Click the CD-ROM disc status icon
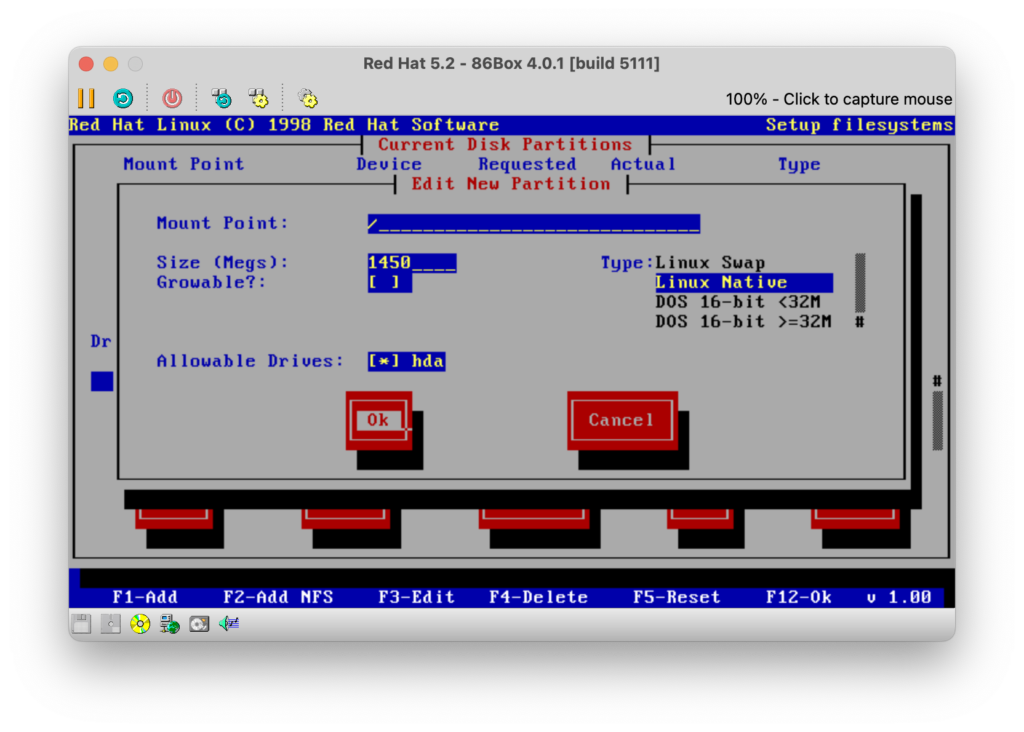This screenshot has width=1024, height=732. 140,624
